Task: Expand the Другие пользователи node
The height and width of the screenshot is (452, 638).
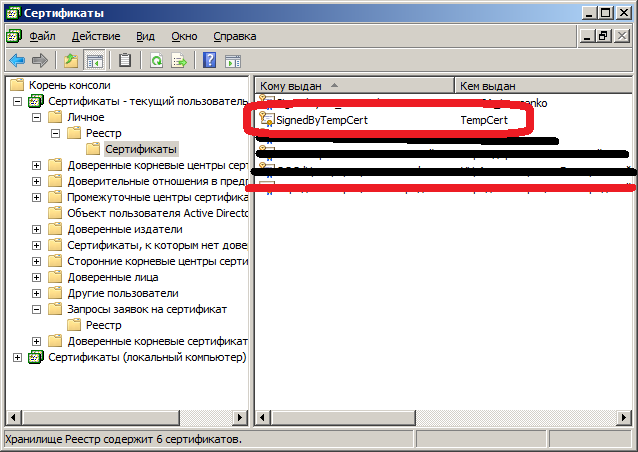Action: coord(36,293)
